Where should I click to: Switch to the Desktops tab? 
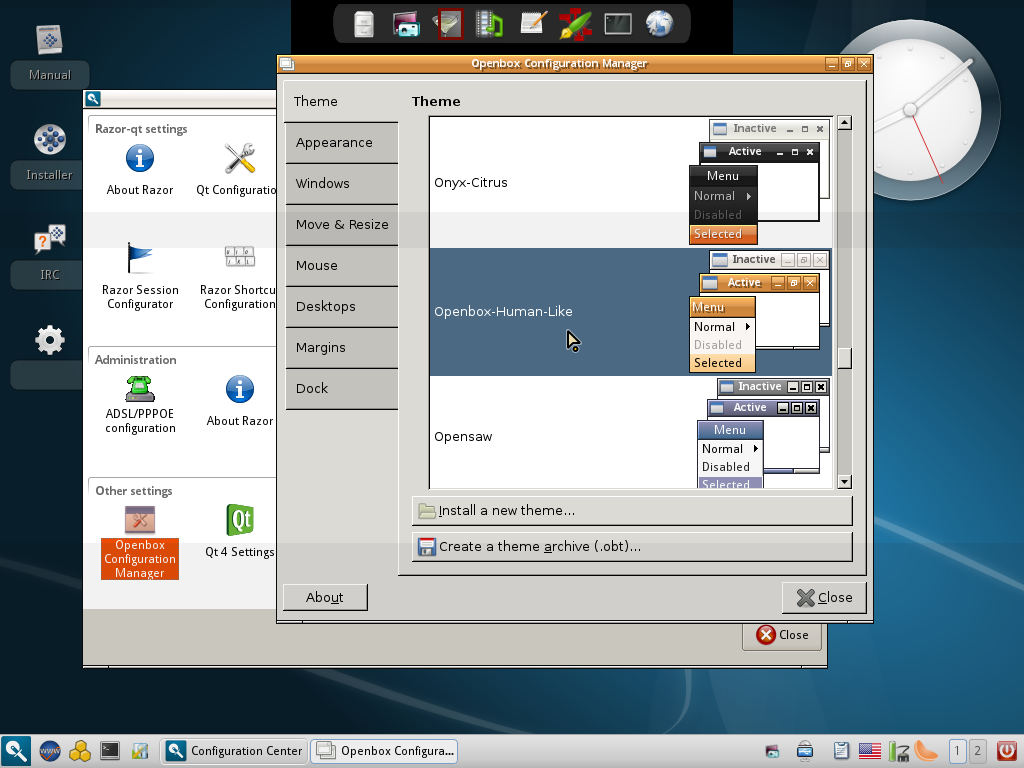point(341,306)
